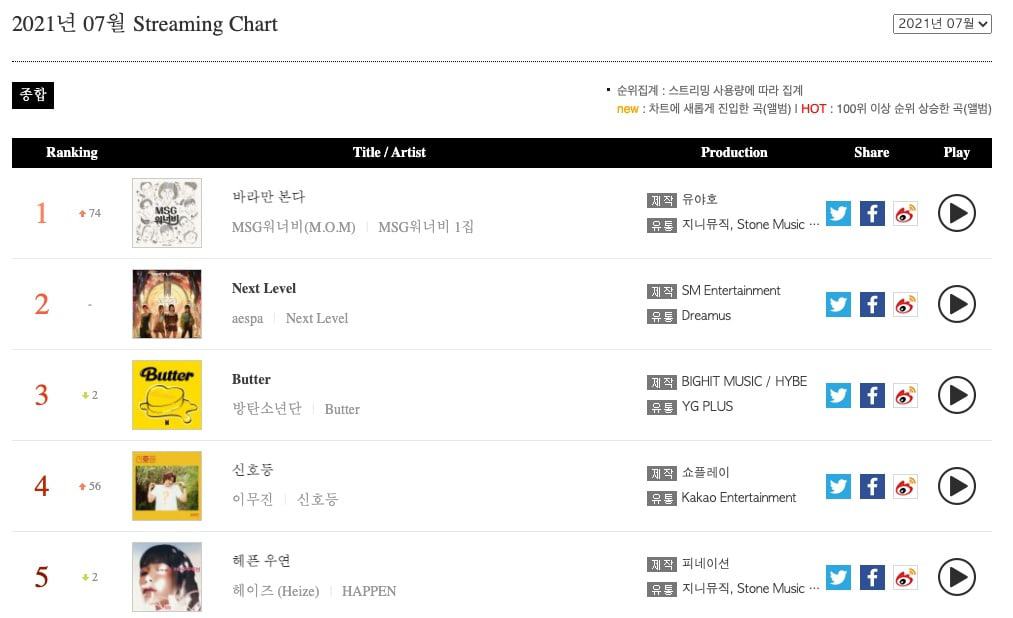Viewport: 1013px width, 618px height.
Task: Open the Next Level song title link
Action: click(264, 288)
